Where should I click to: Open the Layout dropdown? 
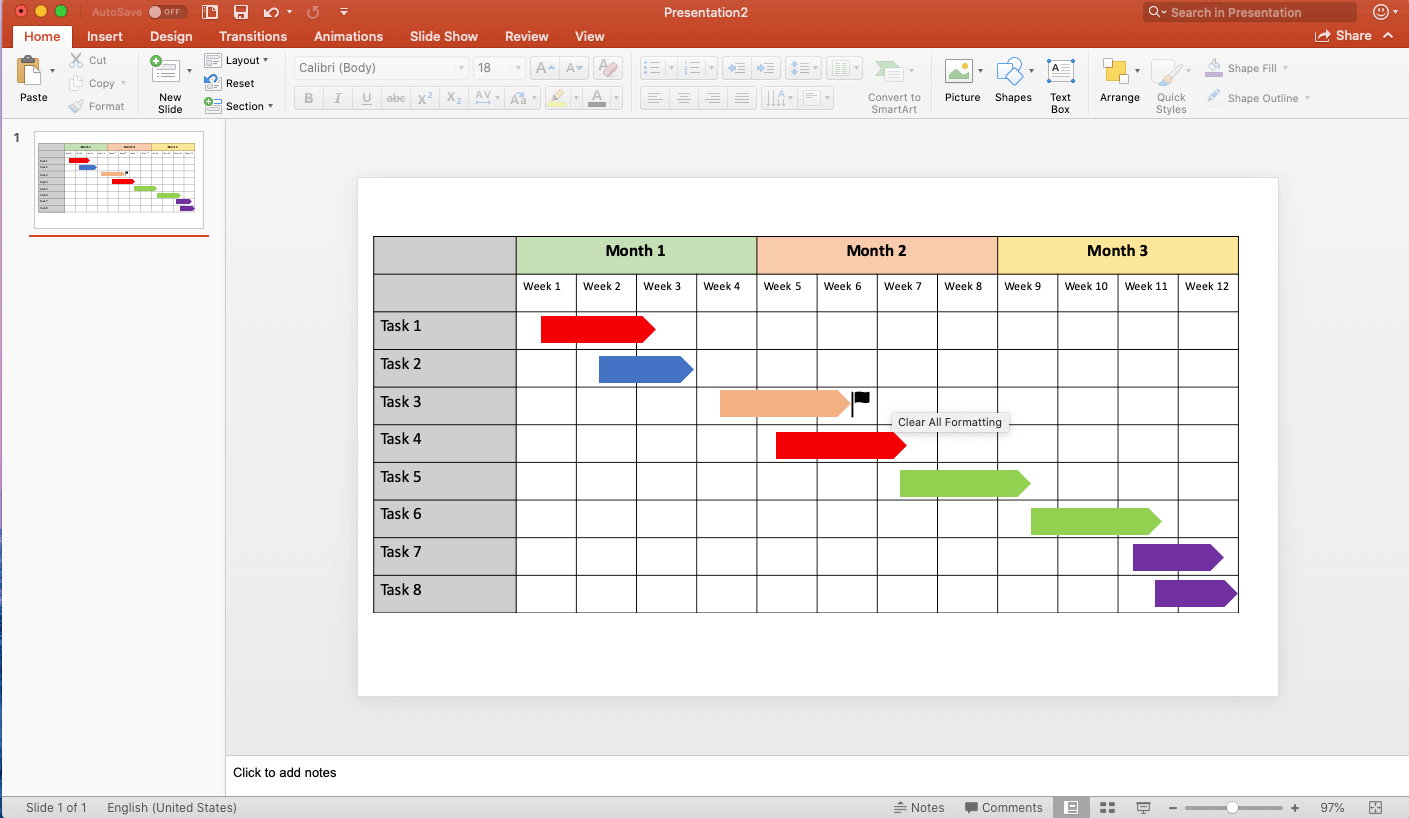coord(240,60)
